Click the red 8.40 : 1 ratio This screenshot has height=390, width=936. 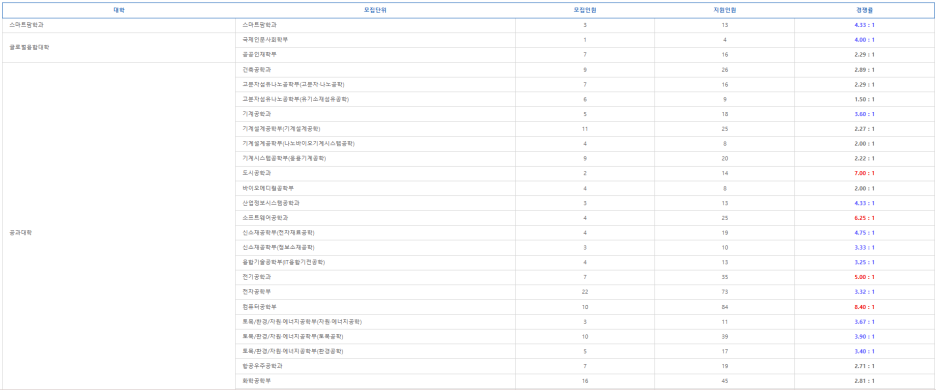pyautogui.click(x=864, y=307)
